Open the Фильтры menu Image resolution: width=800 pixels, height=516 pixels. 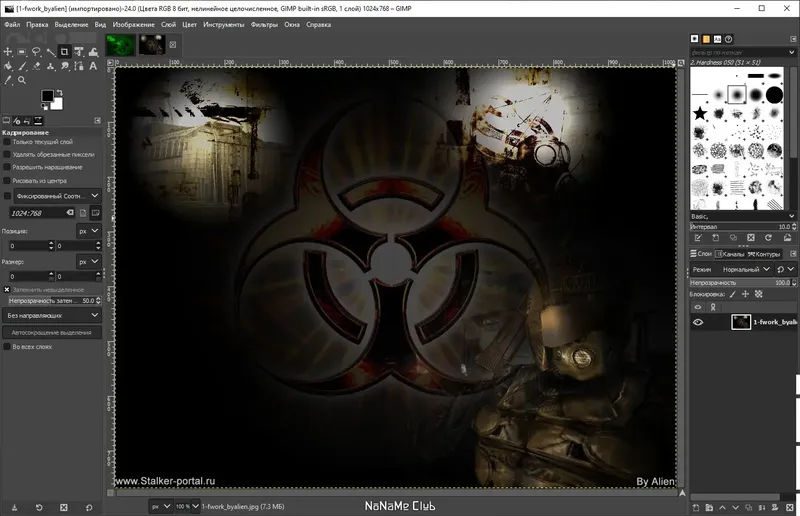pos(264,24)
